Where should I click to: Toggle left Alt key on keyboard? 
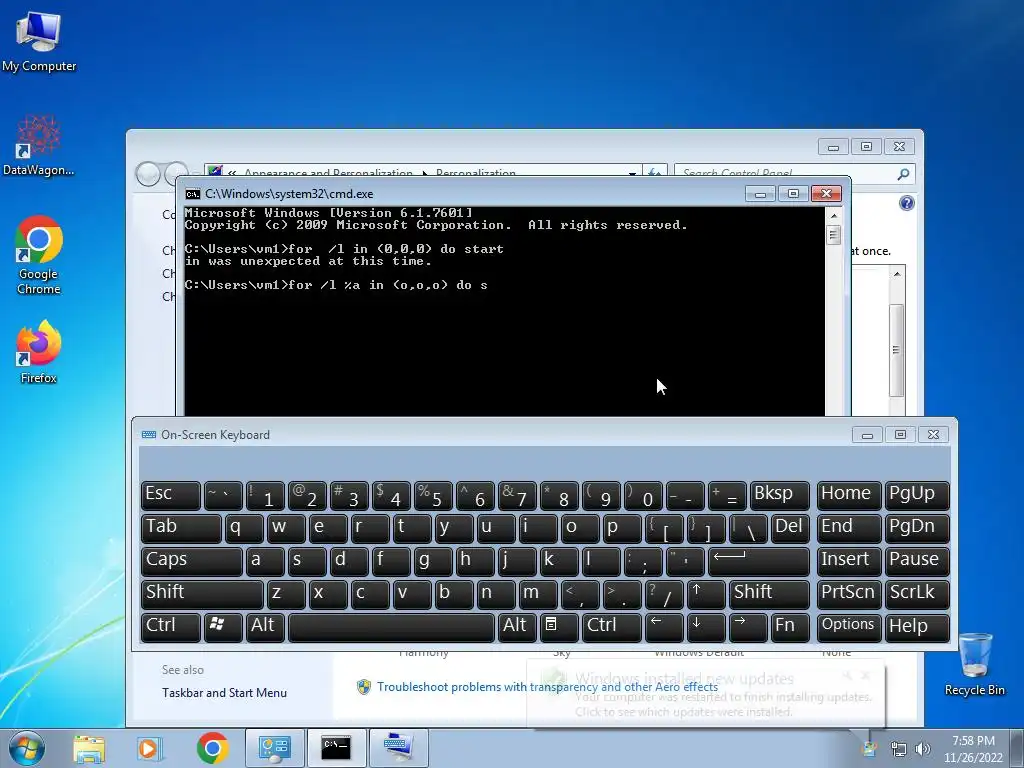[x=264, y=626]
